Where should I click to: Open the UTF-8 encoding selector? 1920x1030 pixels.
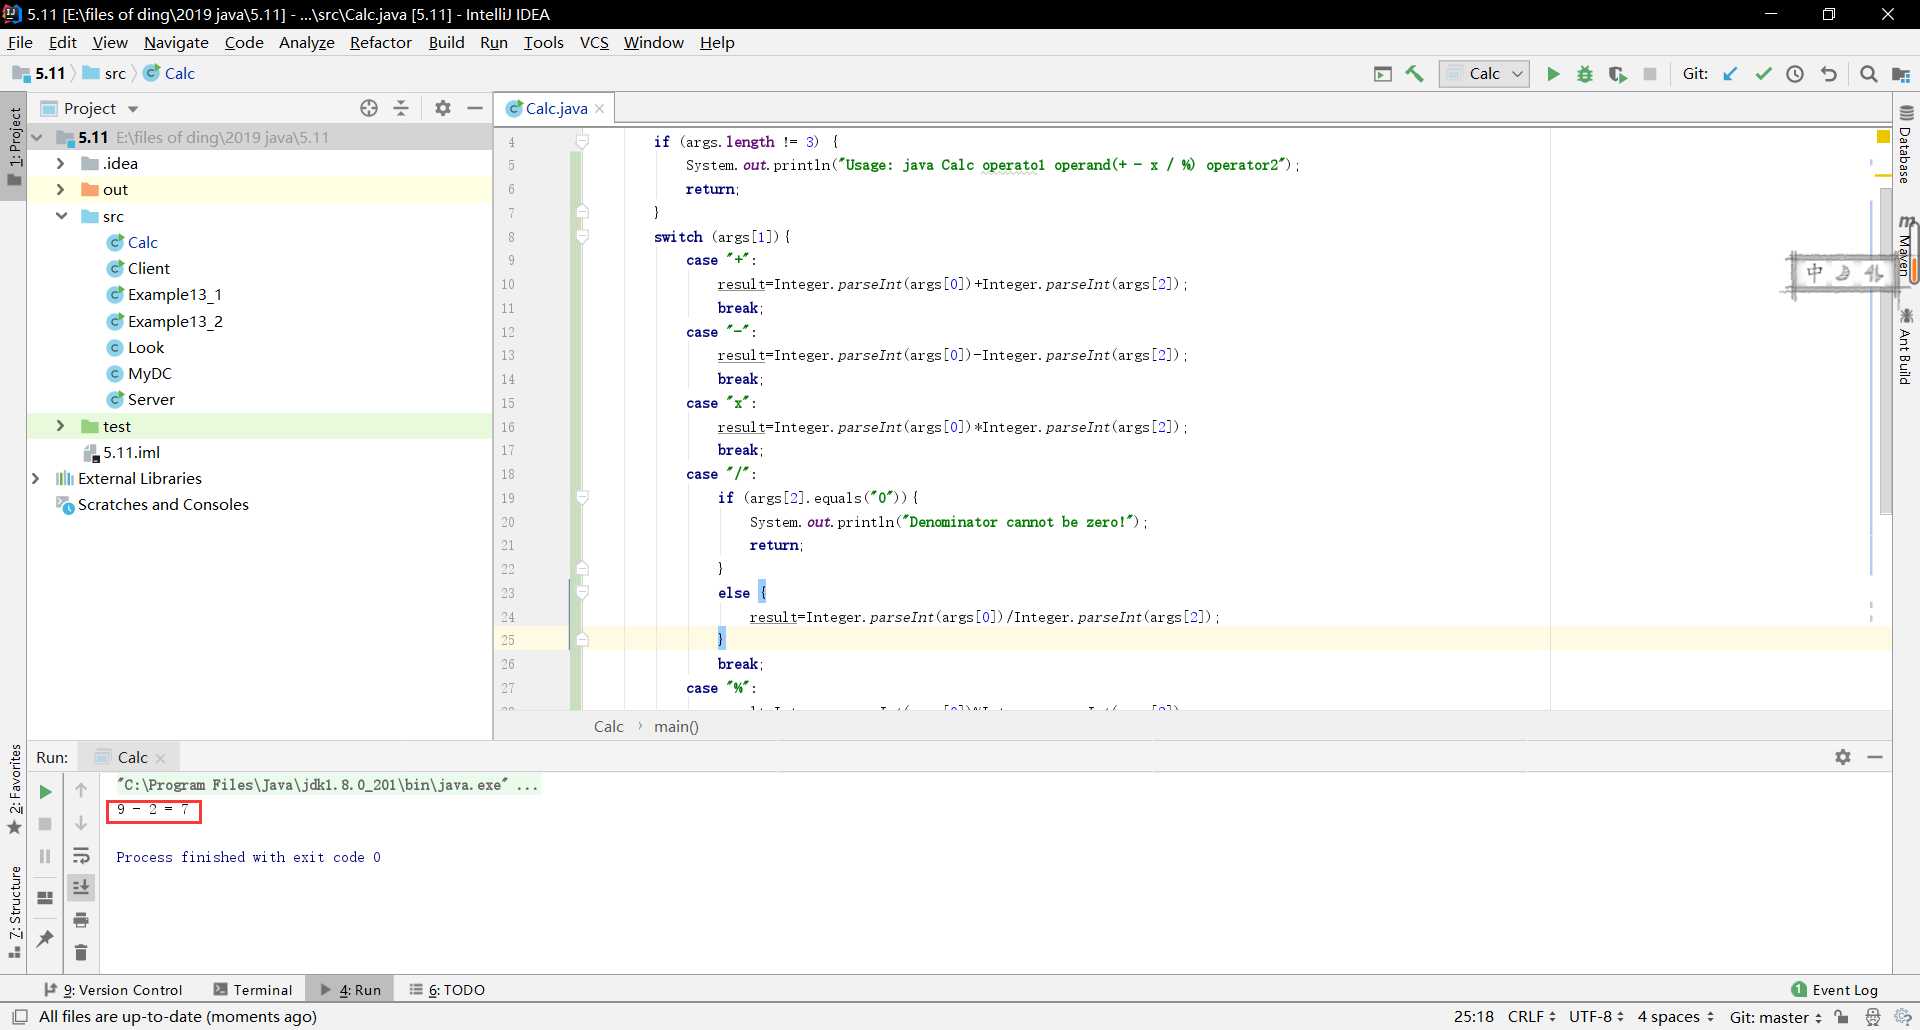pos(1596,1017)
